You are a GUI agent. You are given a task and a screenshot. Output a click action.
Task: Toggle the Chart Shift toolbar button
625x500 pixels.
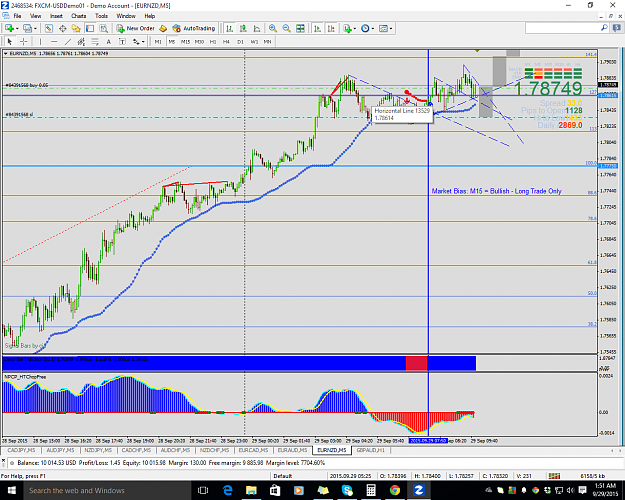pos(331,28)
